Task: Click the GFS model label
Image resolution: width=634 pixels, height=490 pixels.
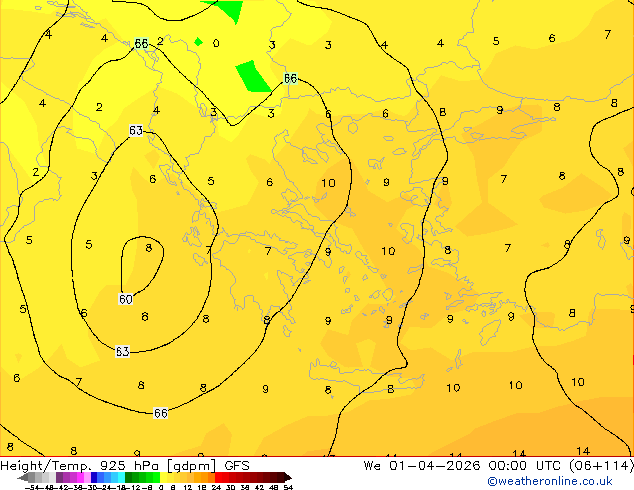Action: pos(237,466)
